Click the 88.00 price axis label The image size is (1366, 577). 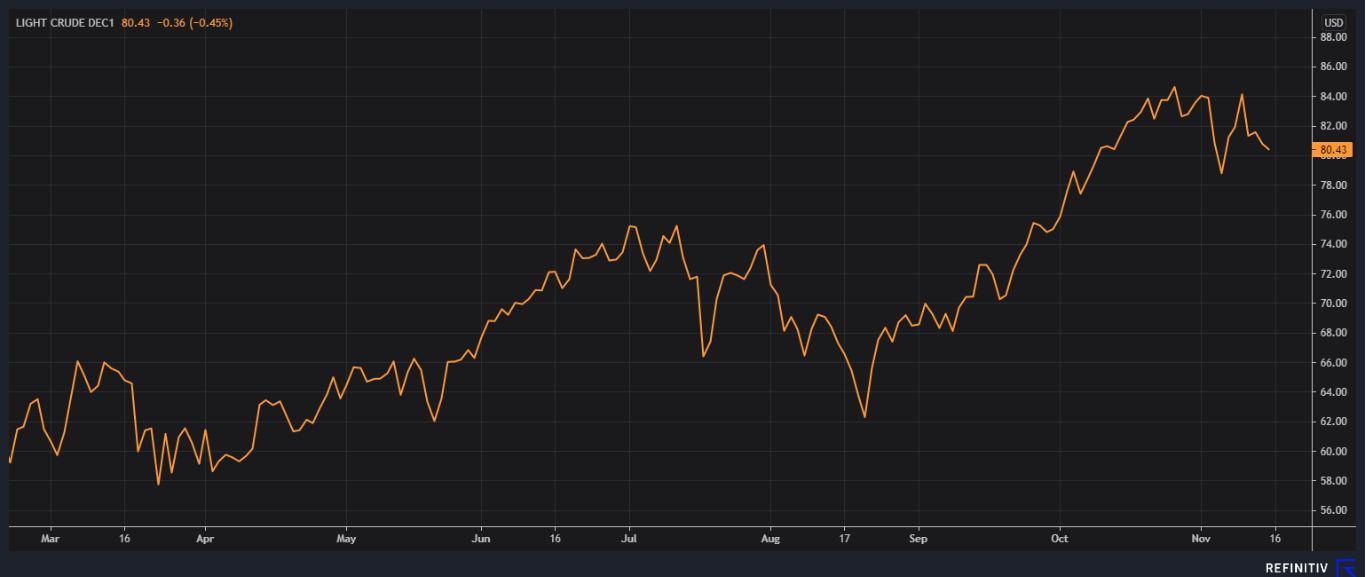pyautogui.click(x=1335, y=38)
